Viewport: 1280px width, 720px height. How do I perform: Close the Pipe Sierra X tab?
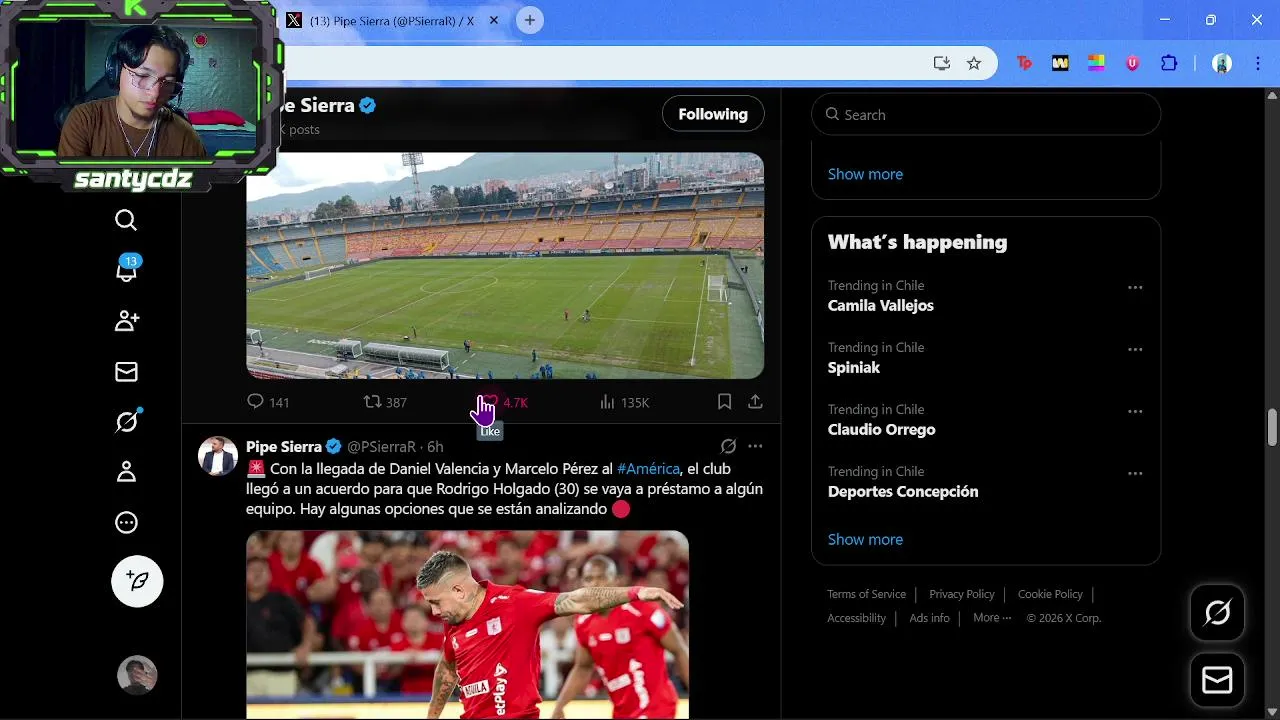point(494,20)
